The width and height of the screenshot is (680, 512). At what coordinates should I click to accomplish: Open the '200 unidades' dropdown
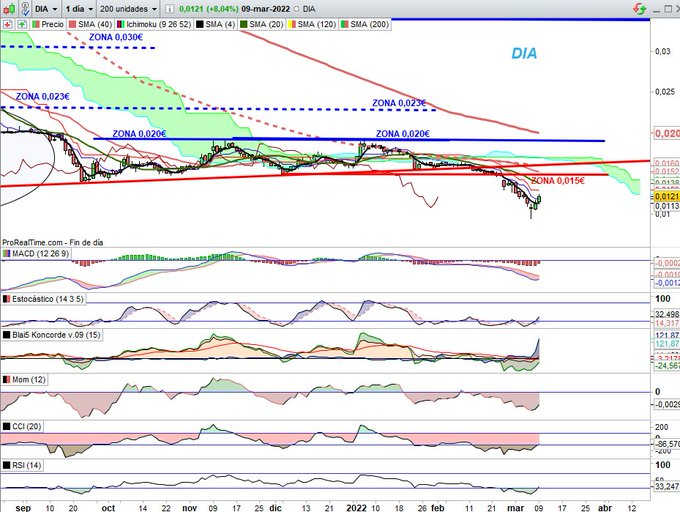128,9
